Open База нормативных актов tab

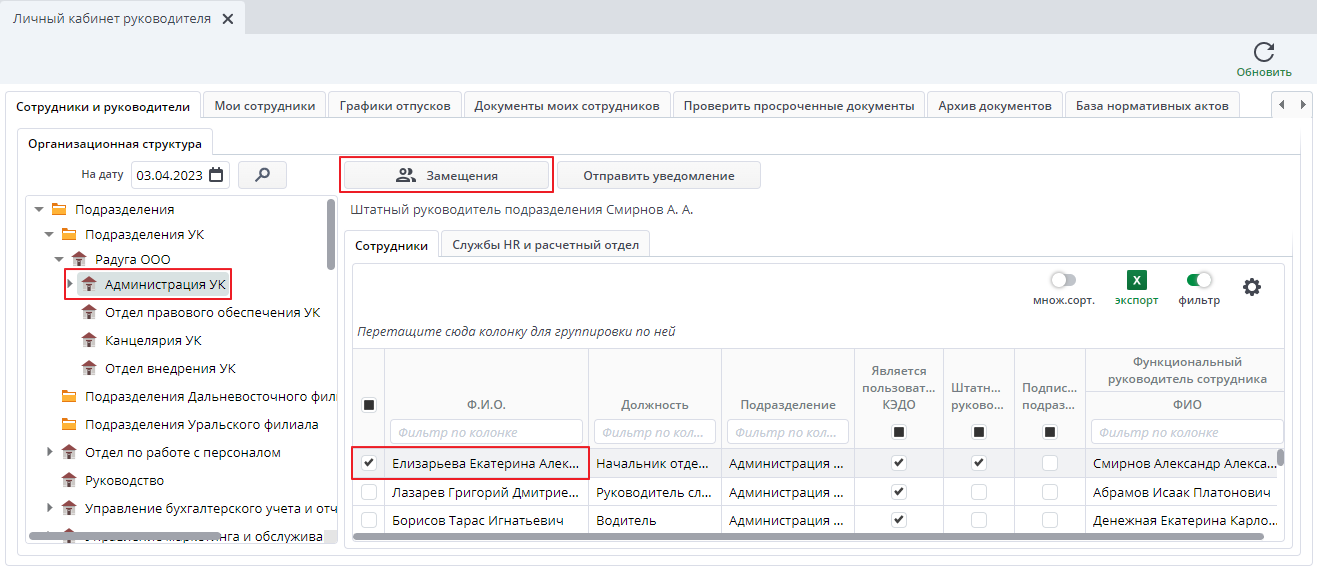[1152, 105]
